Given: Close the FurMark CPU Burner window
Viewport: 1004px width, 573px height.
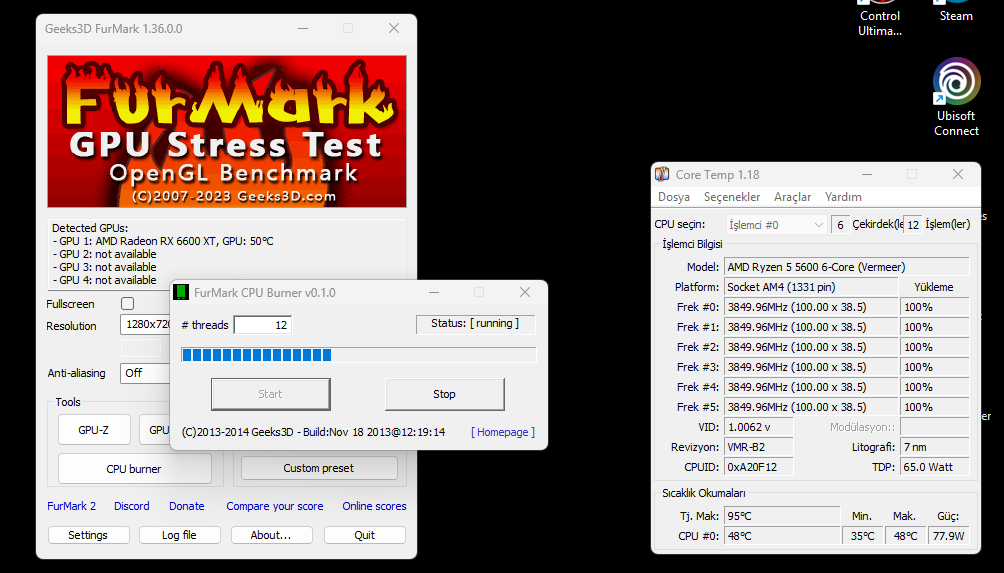Looking at the screenshot, I should click(525, 292).
